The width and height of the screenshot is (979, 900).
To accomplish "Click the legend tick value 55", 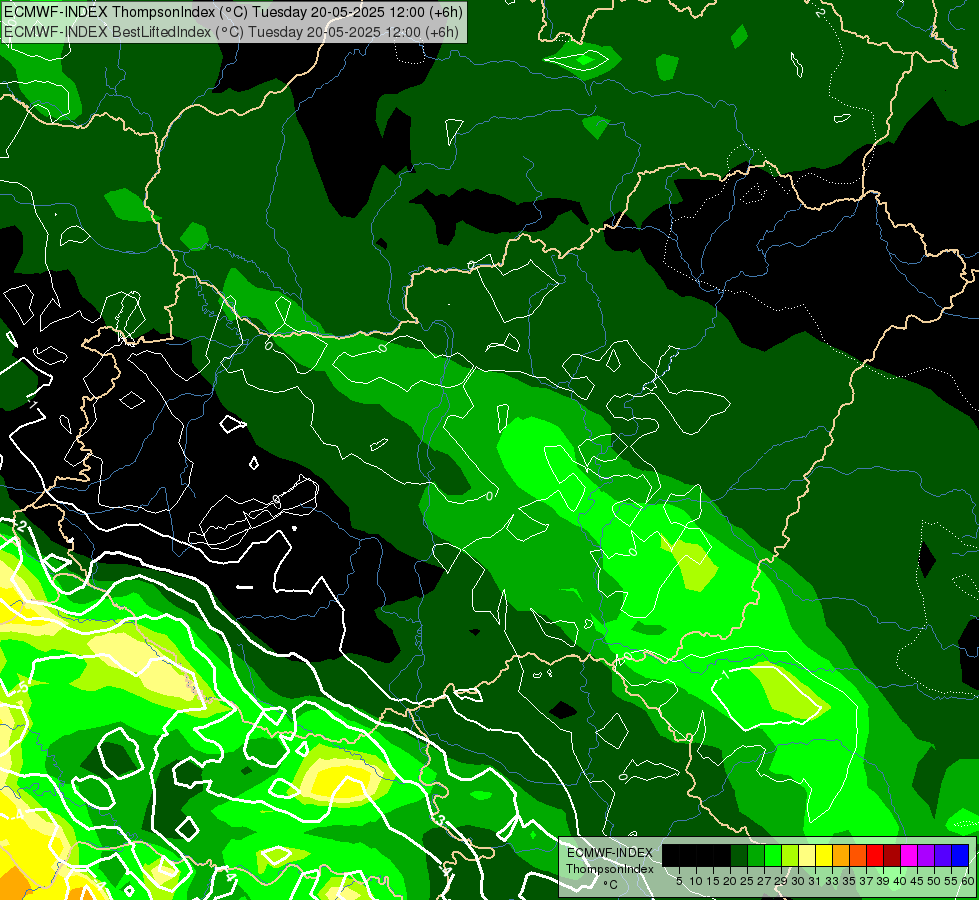I will [x=951, y=881].
